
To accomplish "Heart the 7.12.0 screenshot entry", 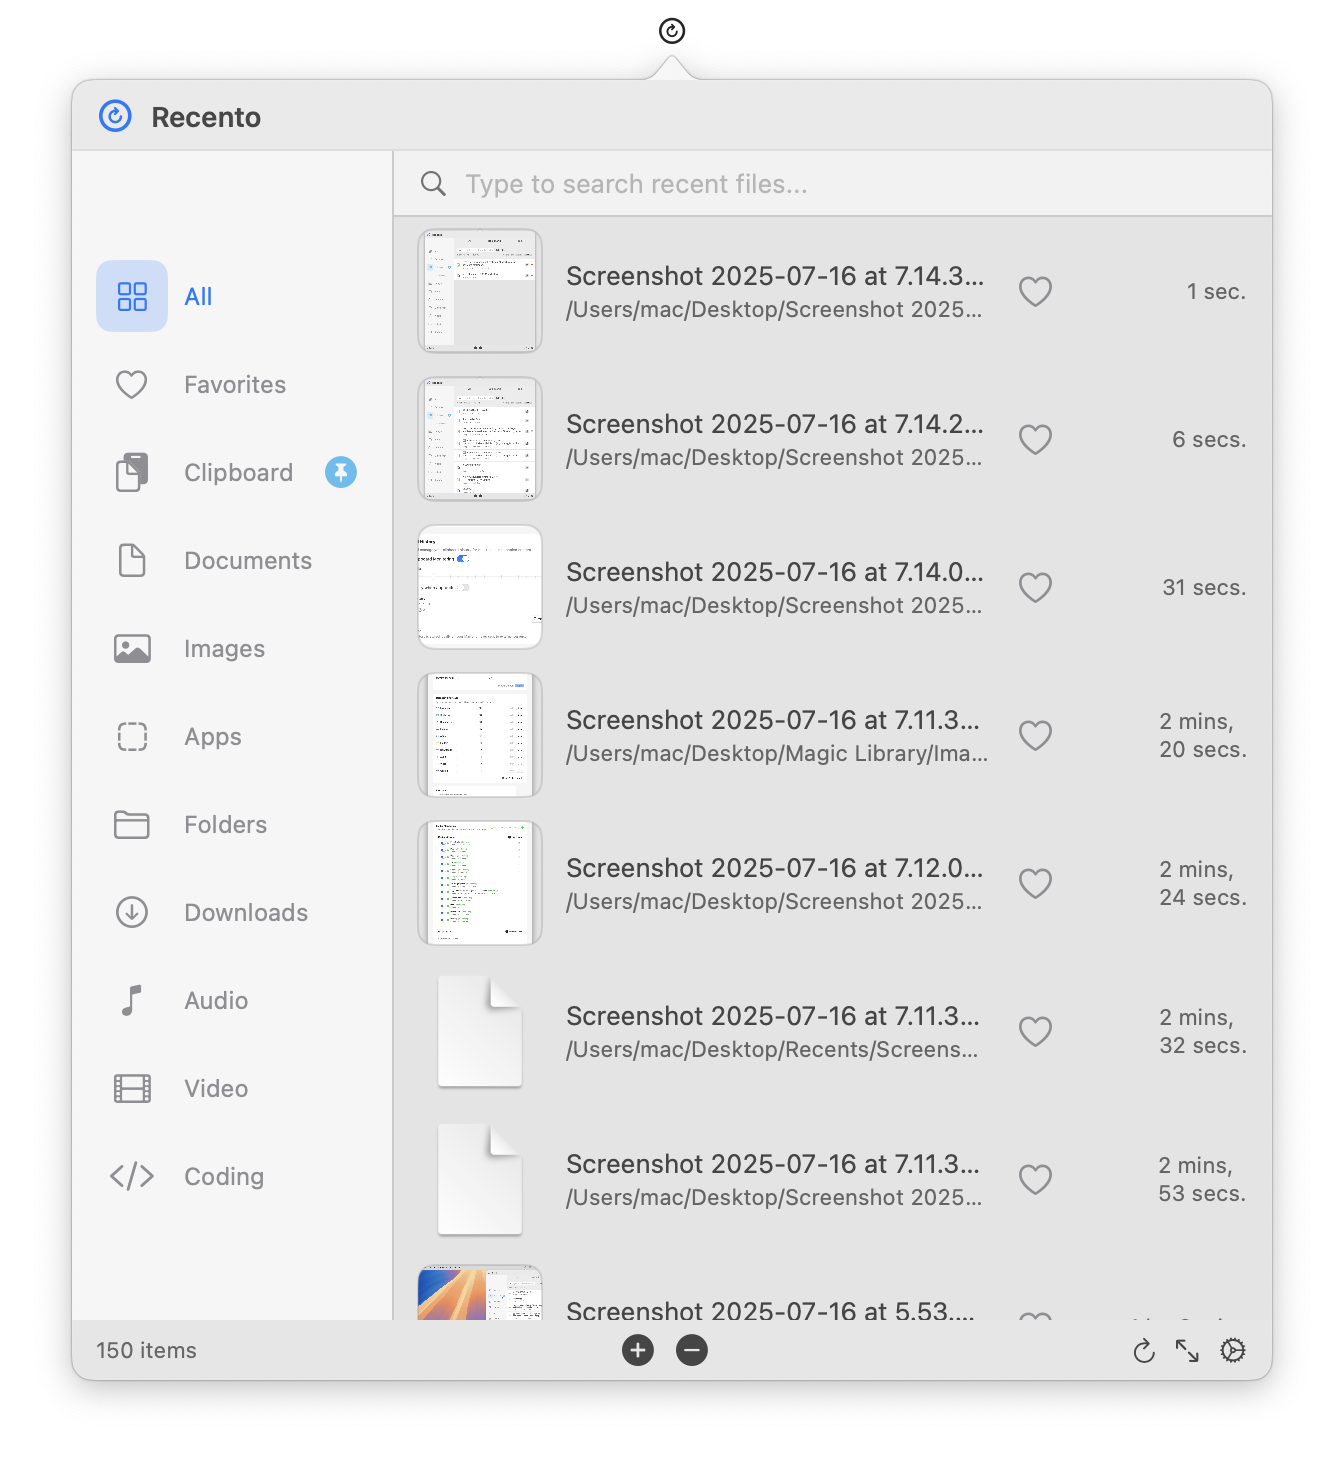I will pyautogui.click(x=1035, y=883).
